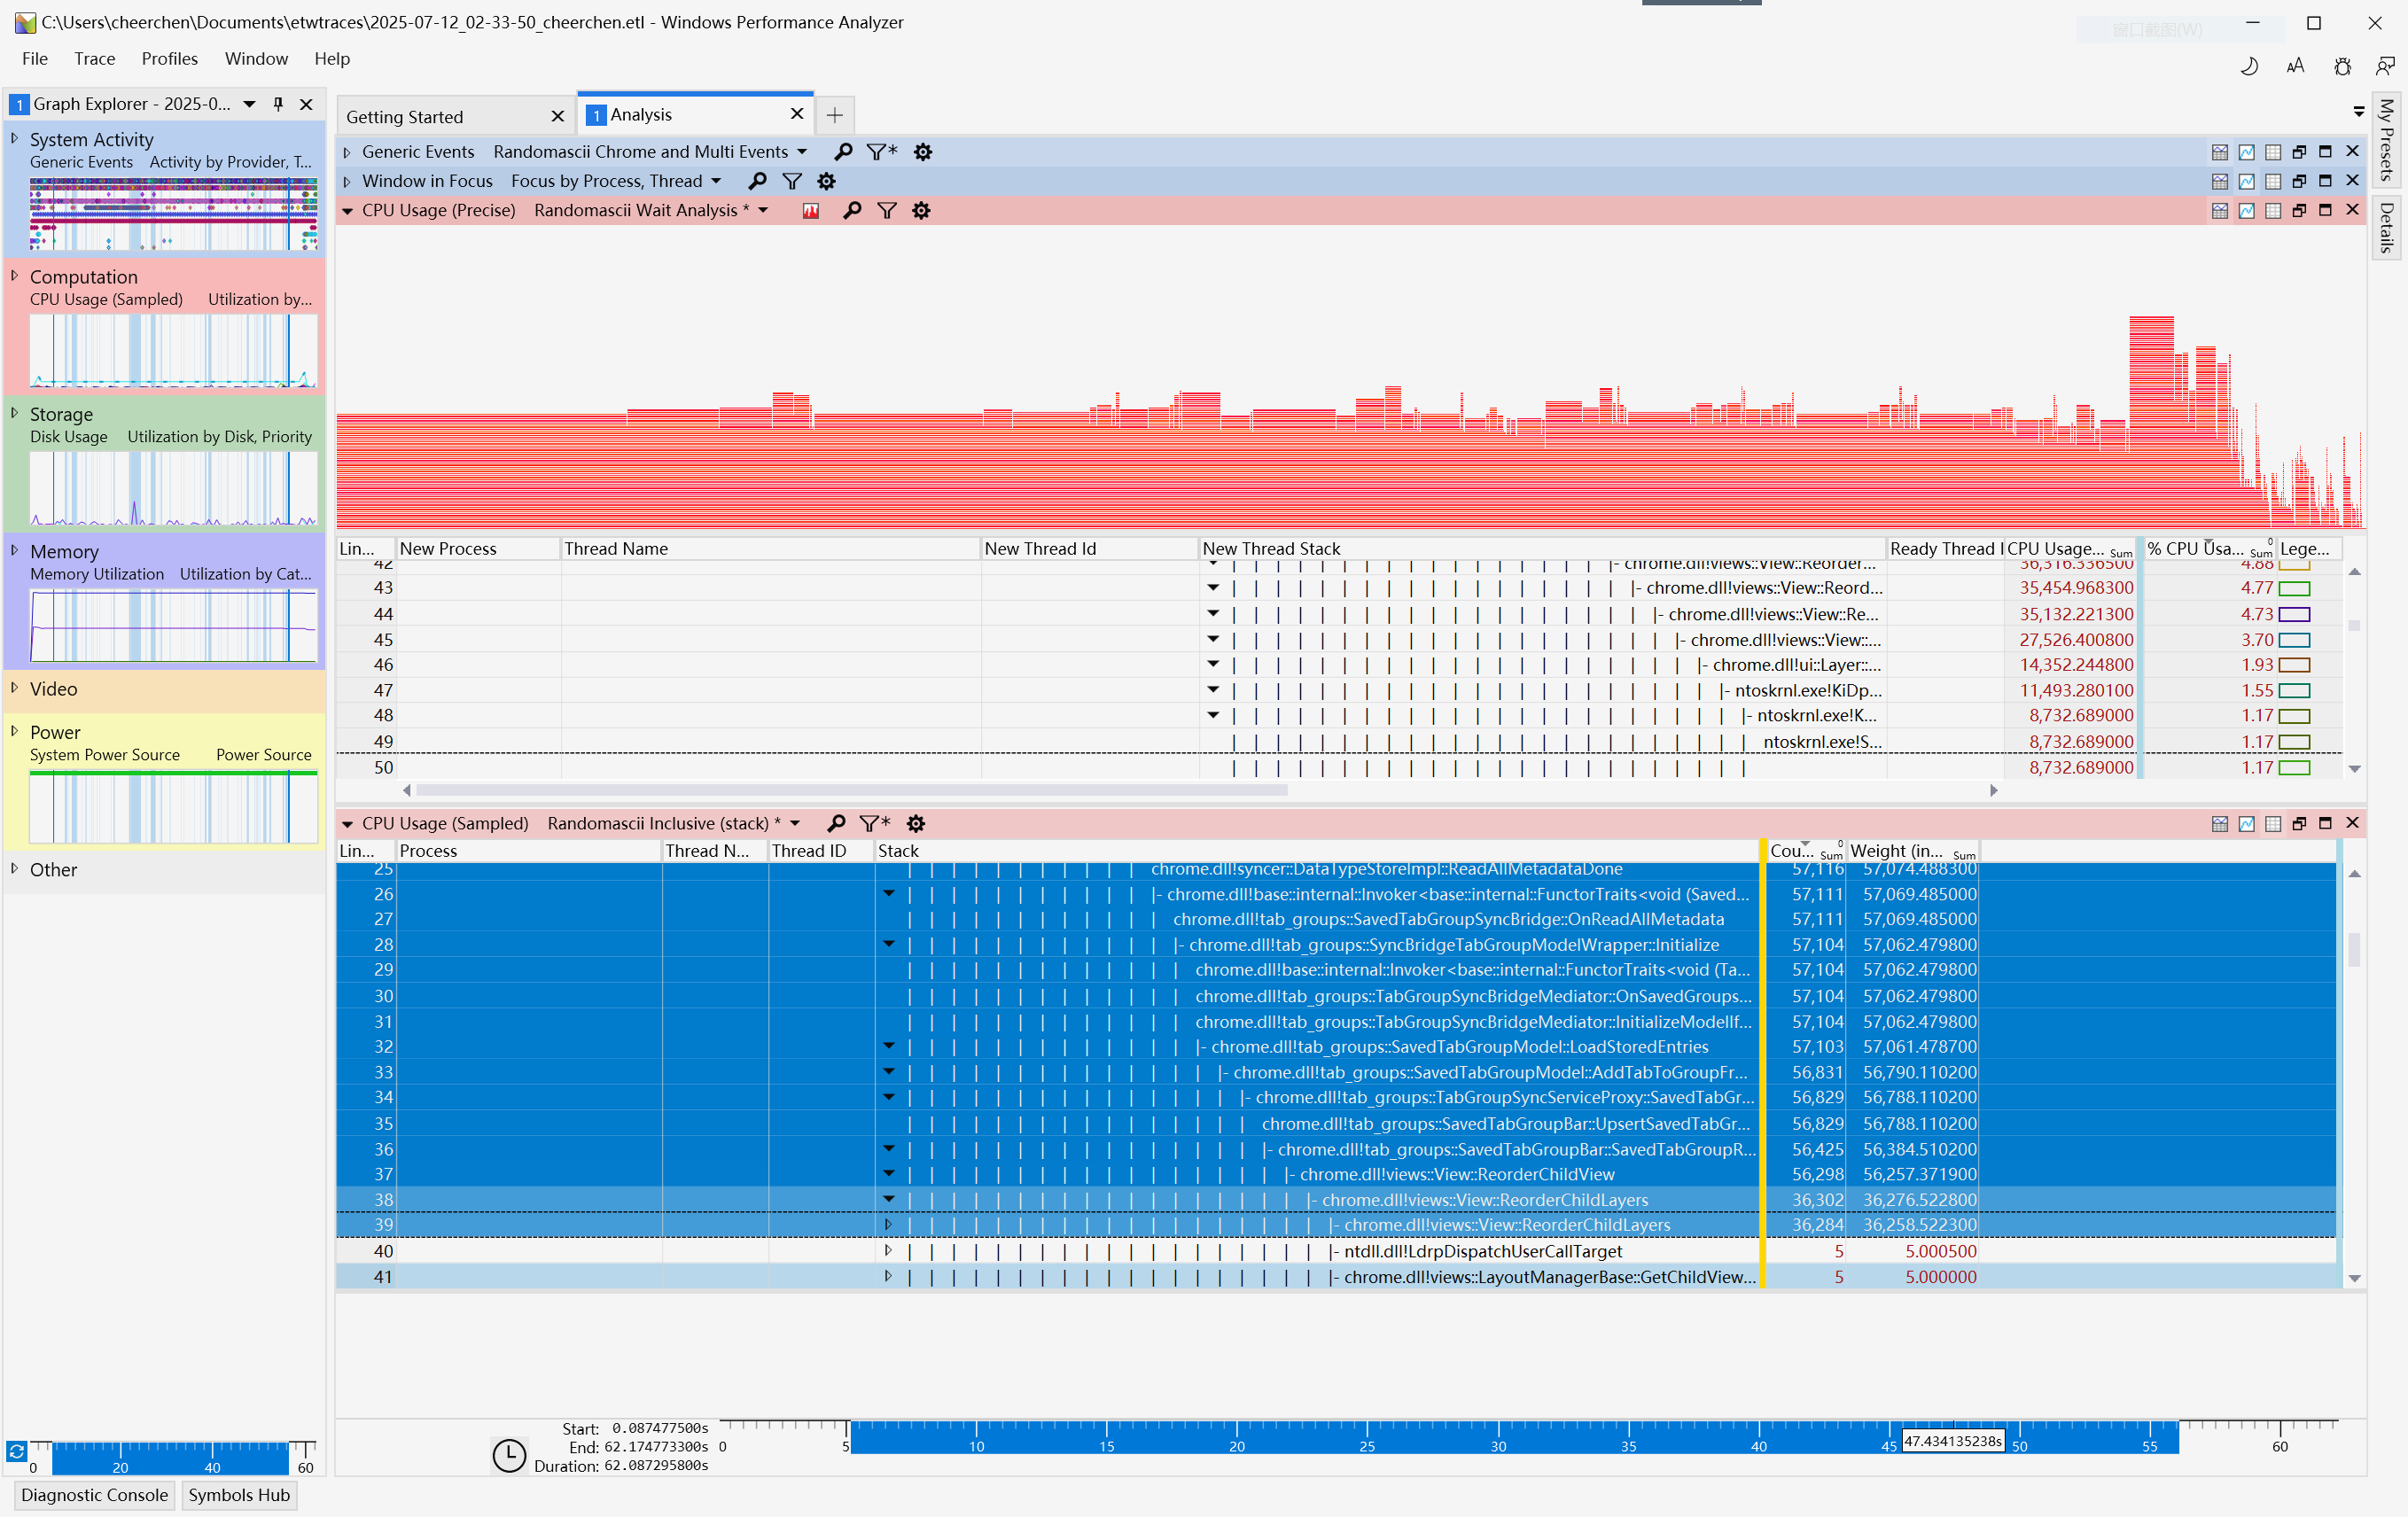
Task: Expand the Generic Events graph panel
Action: (x=347, y=152)
